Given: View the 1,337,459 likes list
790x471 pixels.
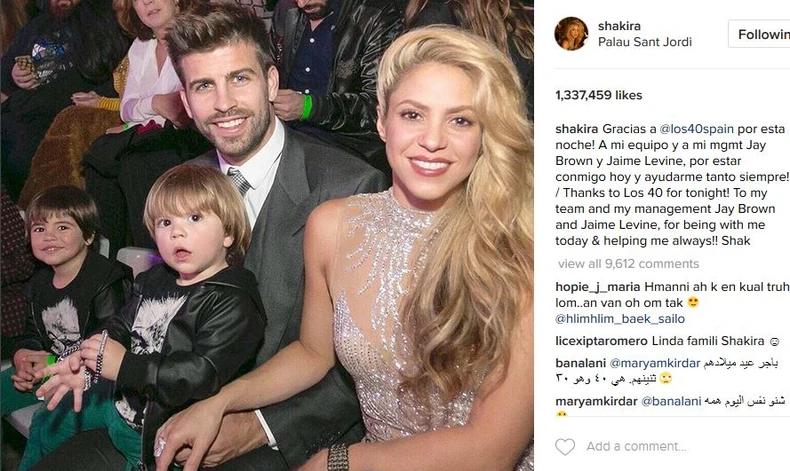Looking at the screenshot, I should tap(599, 95).
